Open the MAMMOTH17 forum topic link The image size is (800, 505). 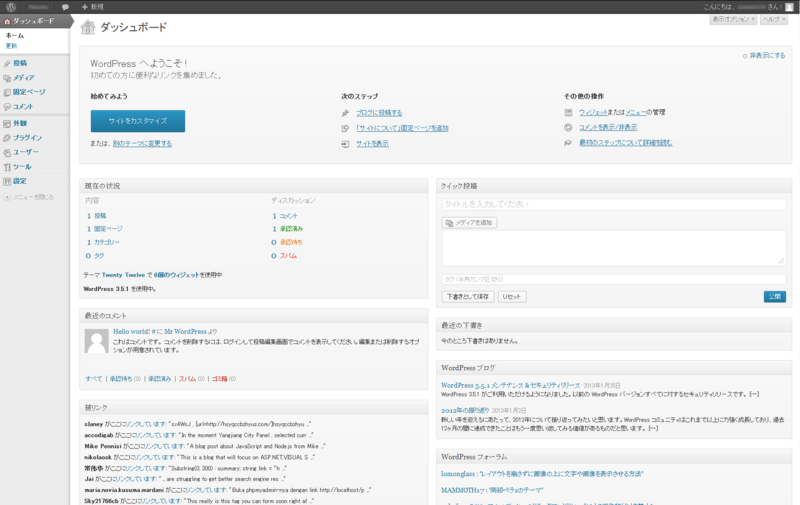(x=492, y=490)
